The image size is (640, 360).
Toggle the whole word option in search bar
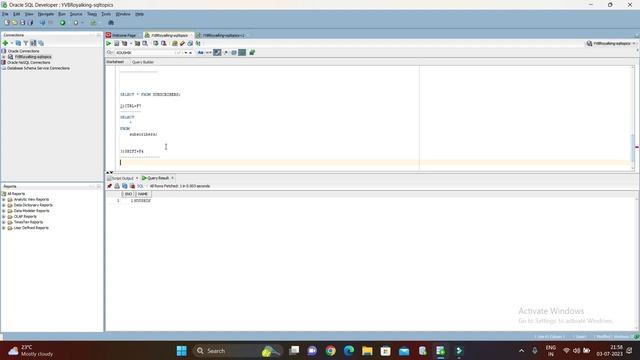pyautogui.click(x=209, y=53)
